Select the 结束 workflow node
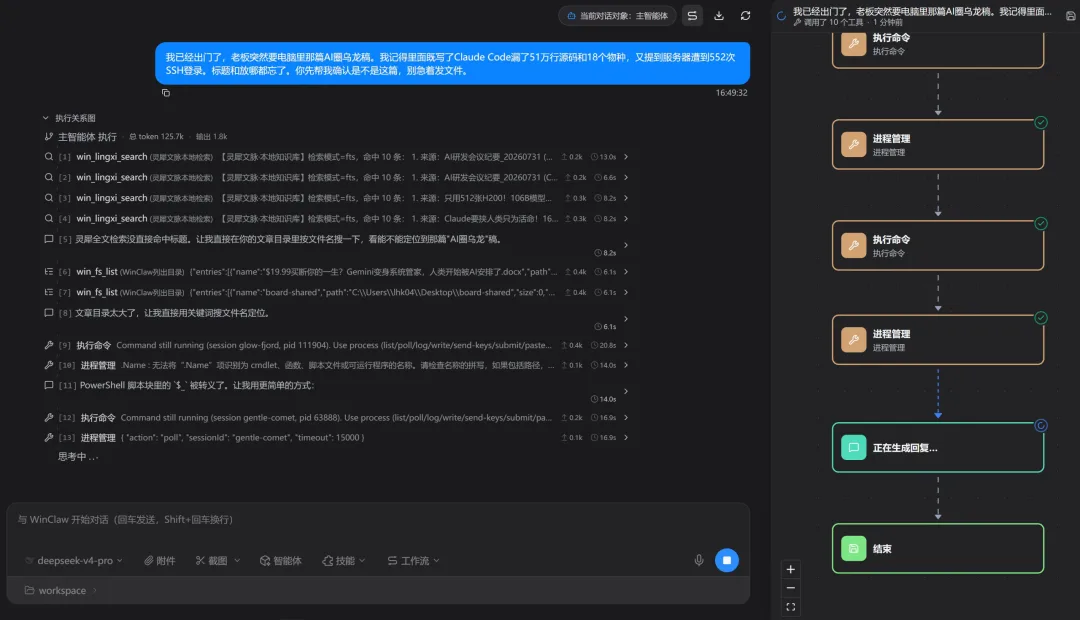Viewport: 1080px width, 620px height. click(937, 548)
